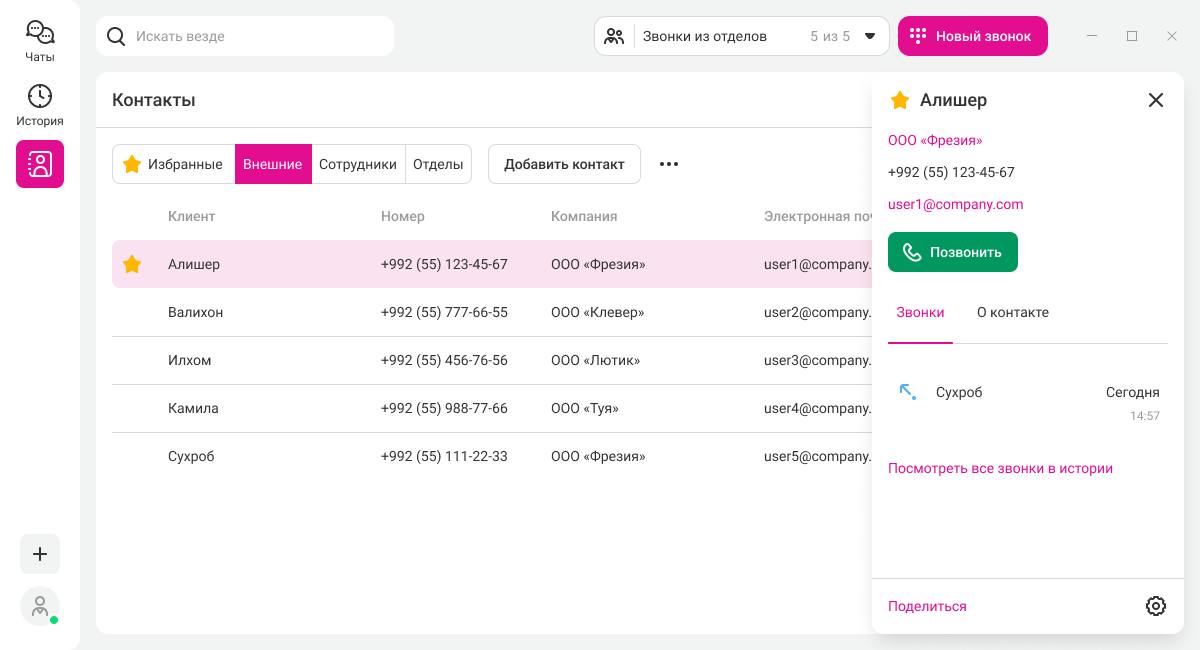The height and width of the screenshot is (650, 1200).
Task: Toggle the star next to Алишер header
Action: point(900,100)
